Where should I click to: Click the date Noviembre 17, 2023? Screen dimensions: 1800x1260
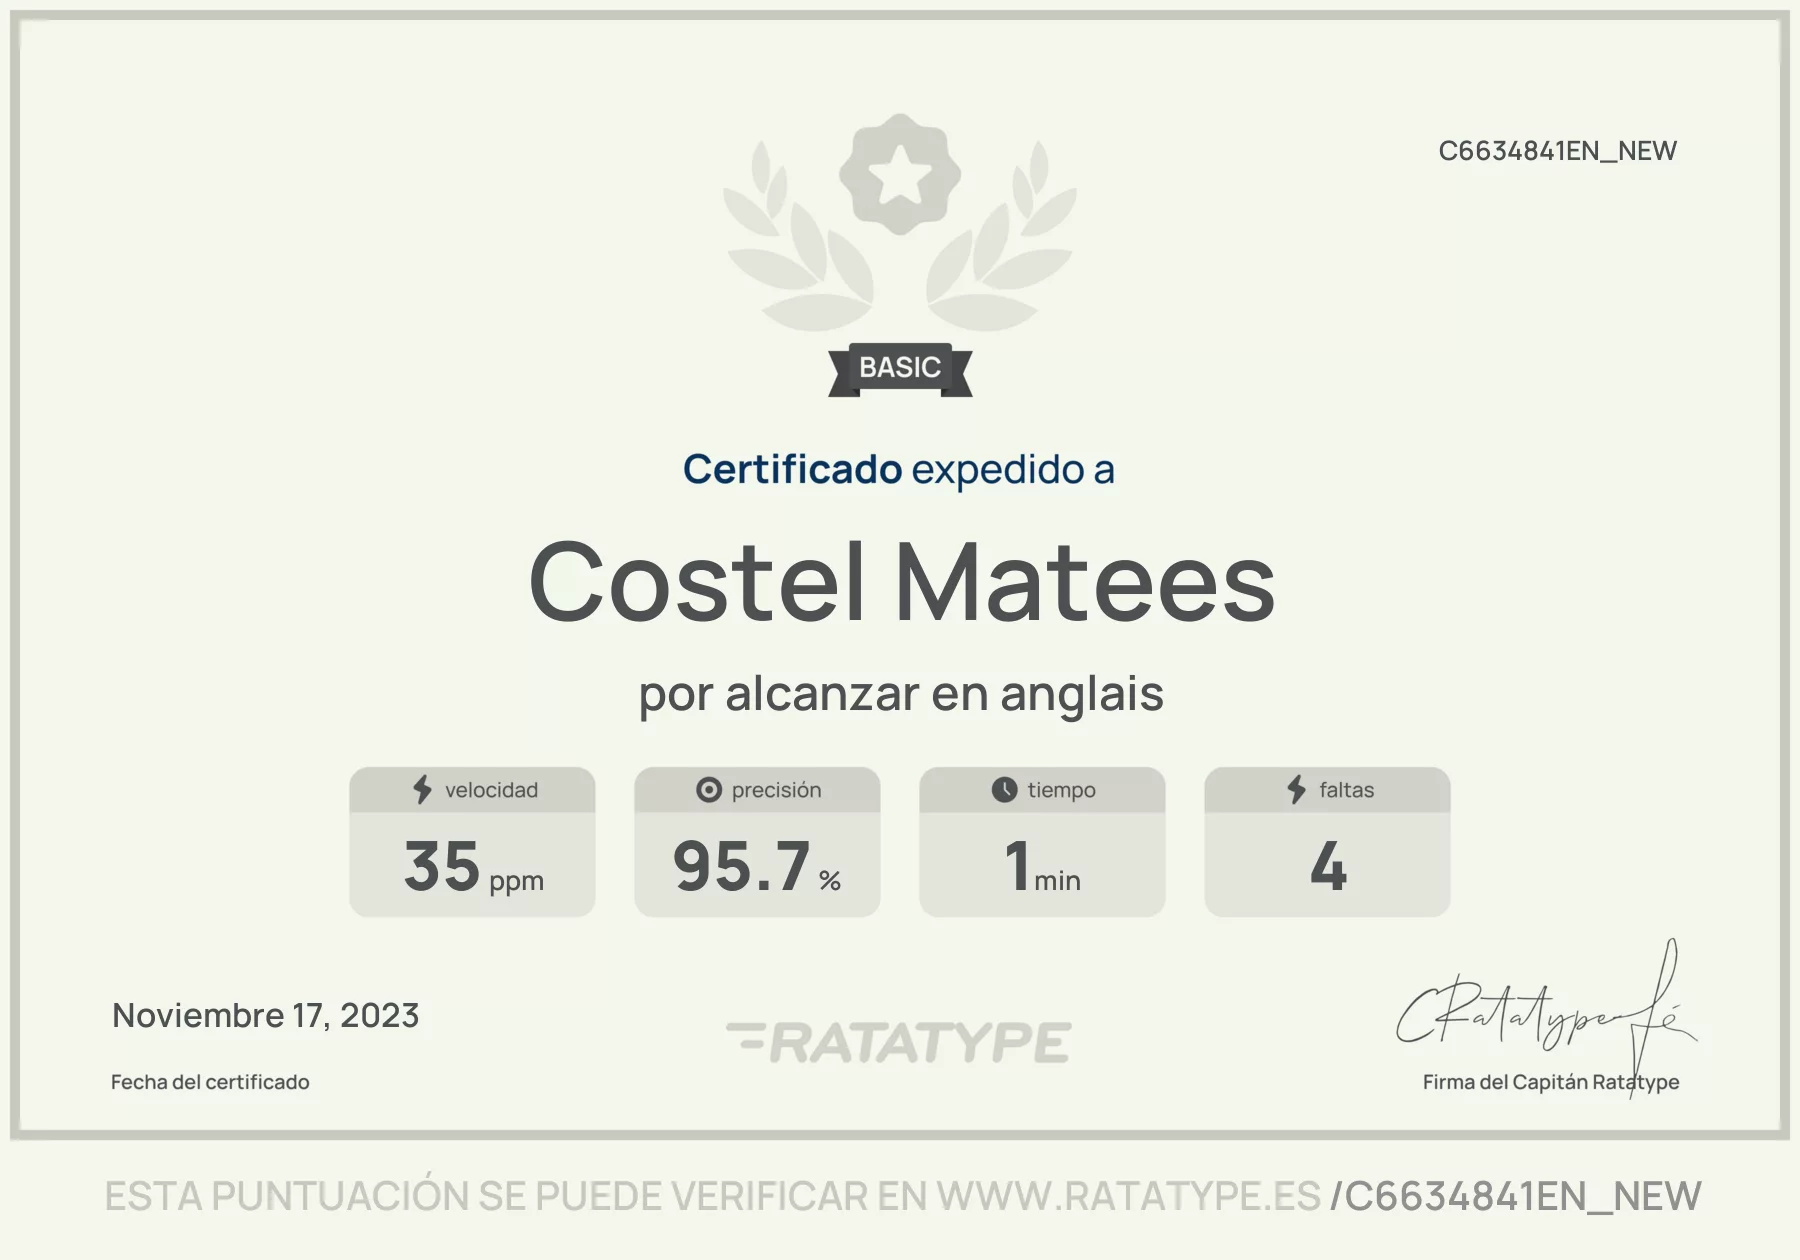pyautogui.click(x=265, y=1016)
